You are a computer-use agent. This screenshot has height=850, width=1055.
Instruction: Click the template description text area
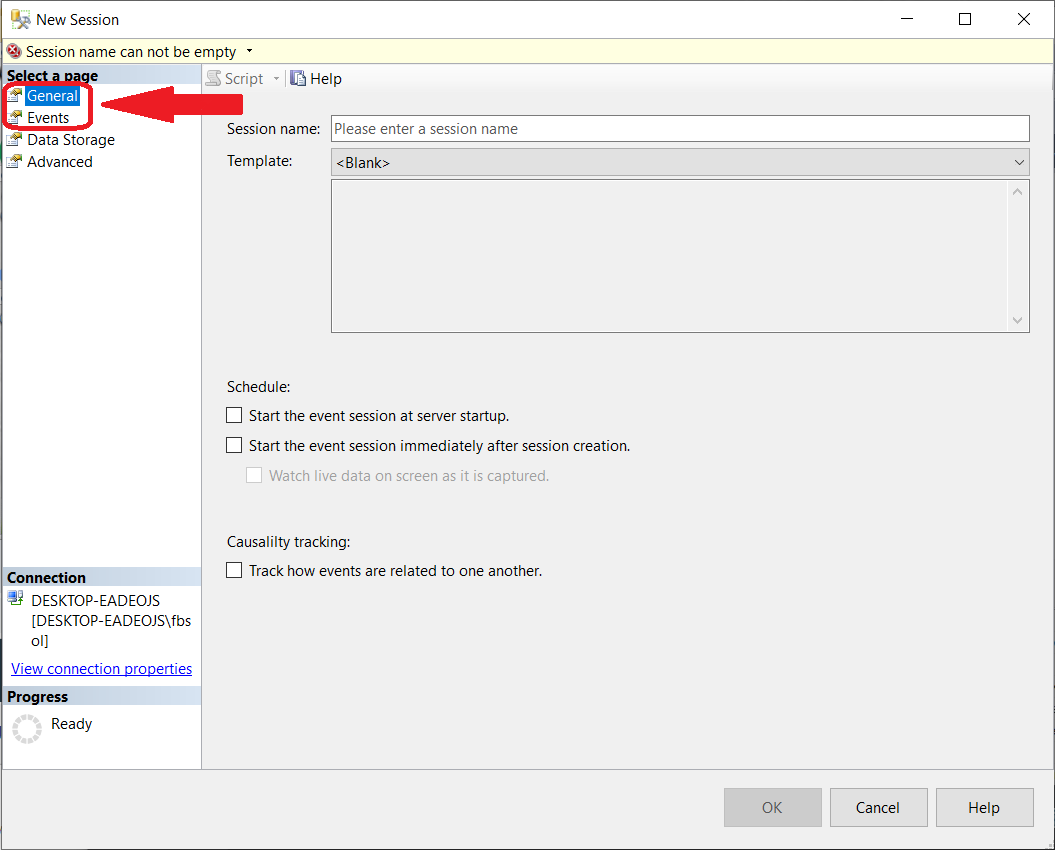point(669,256)
